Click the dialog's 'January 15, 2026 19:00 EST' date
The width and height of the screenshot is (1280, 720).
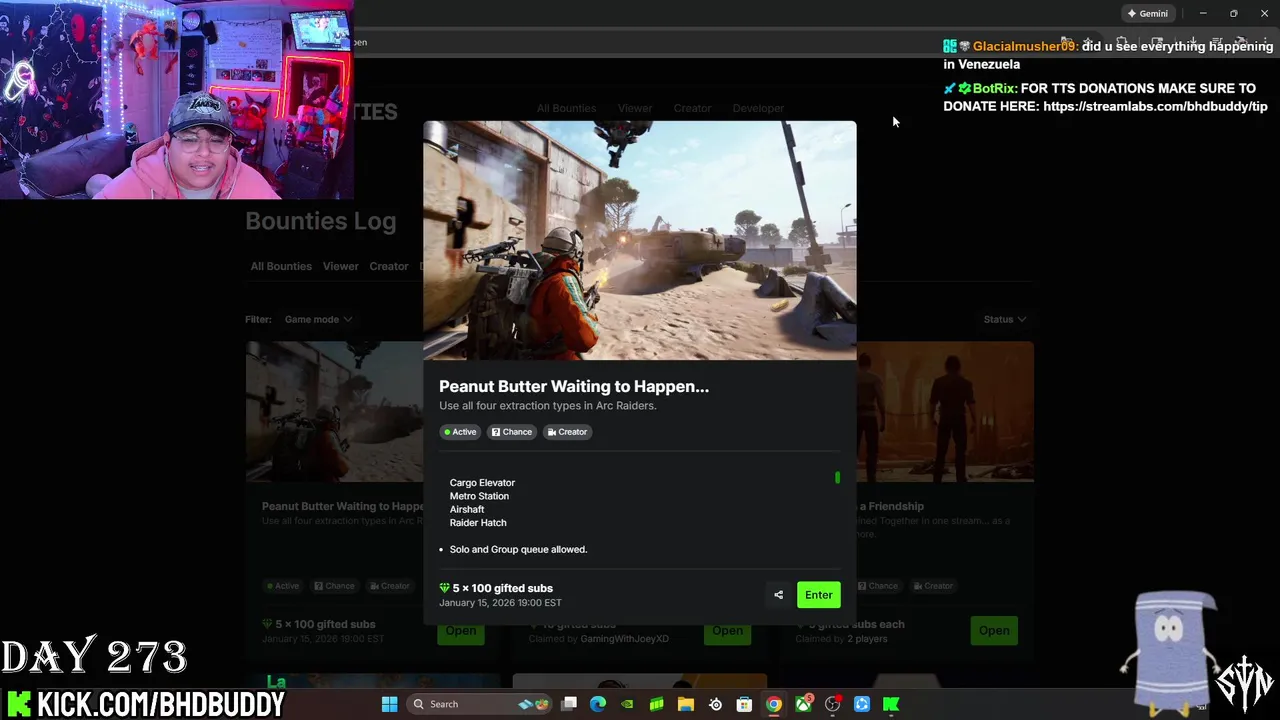pos(500,603)
